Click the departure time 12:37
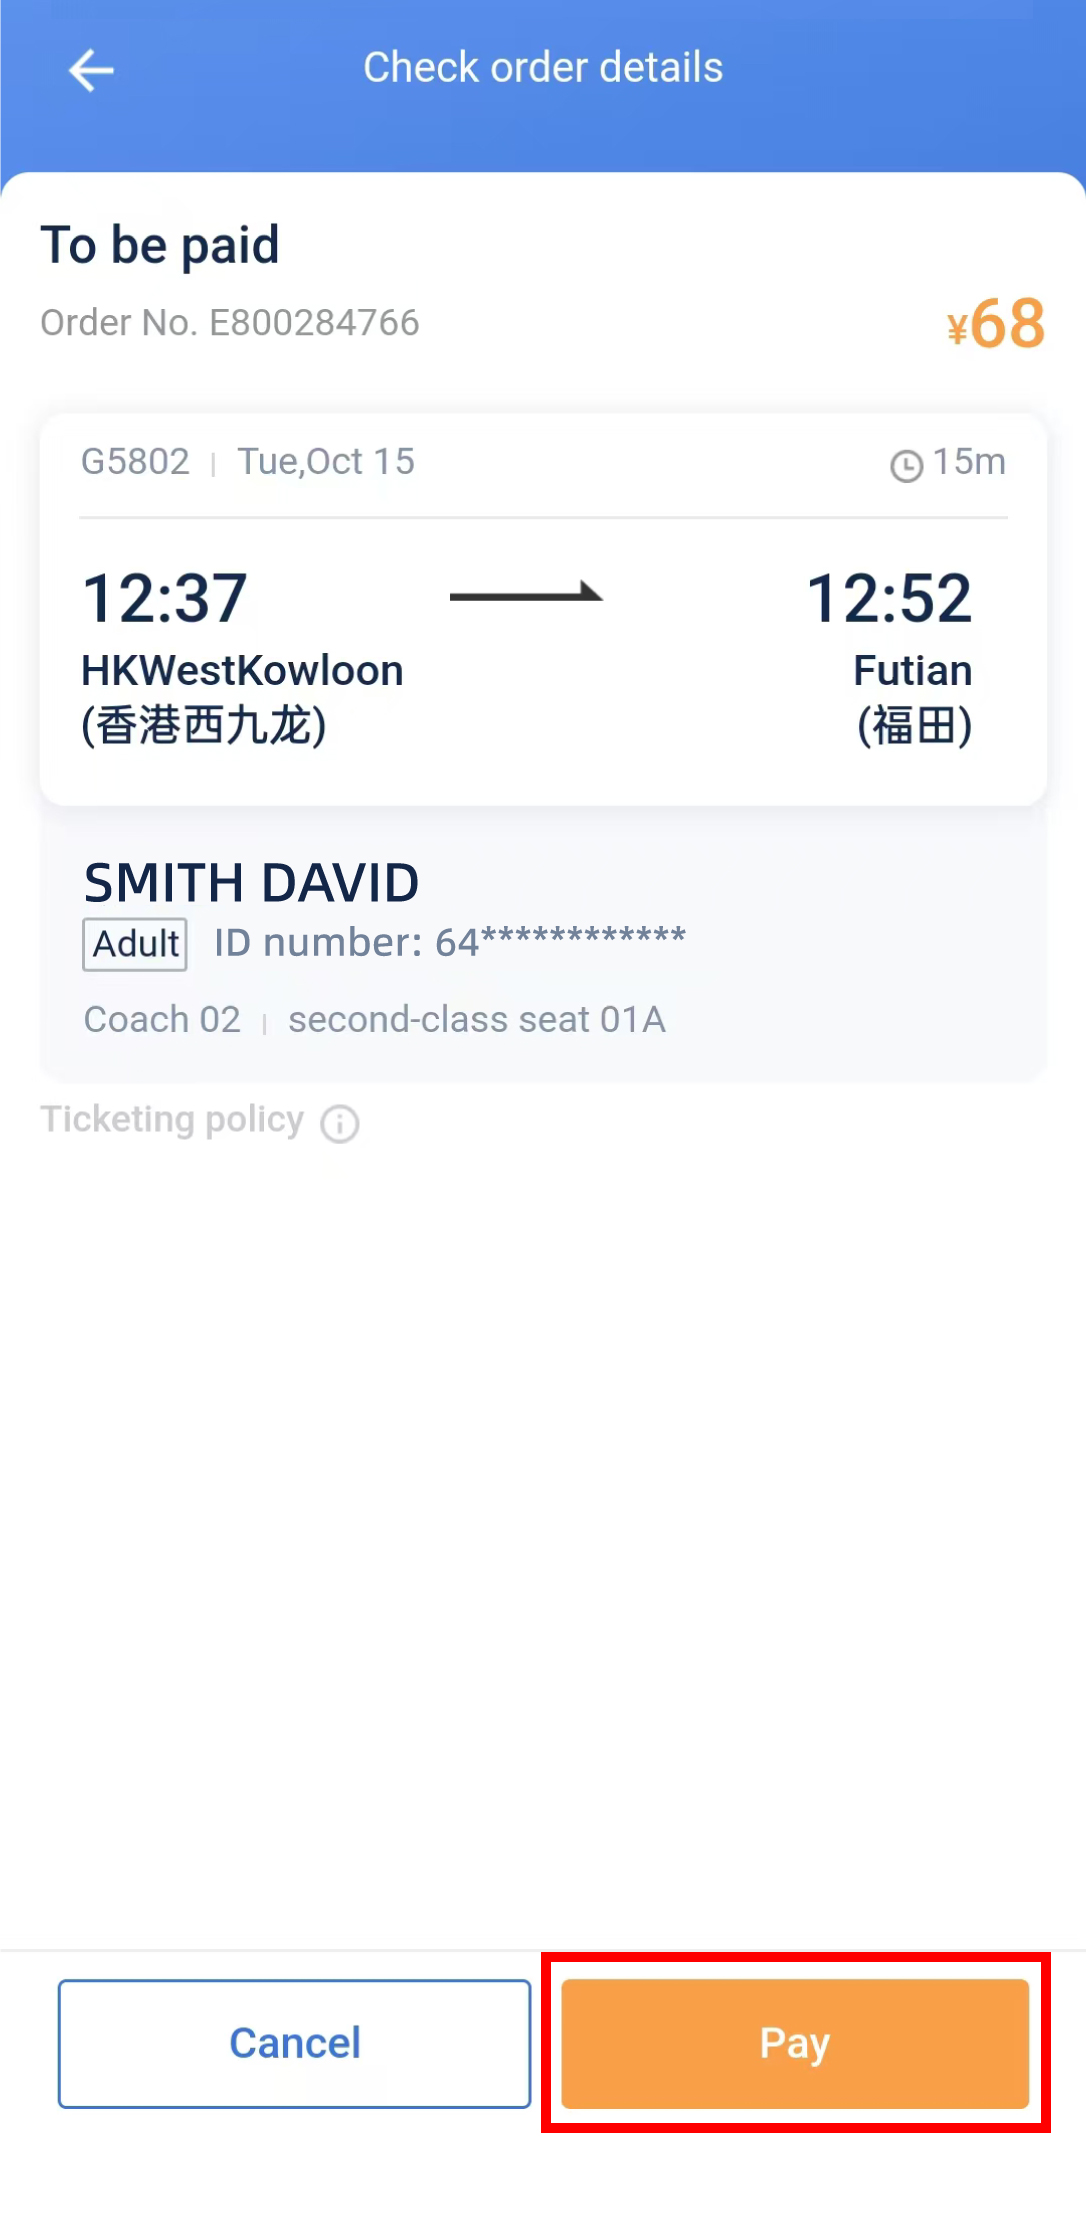Image resolution: width=1086 pixels, height=2238 pixels. point(164,598)
